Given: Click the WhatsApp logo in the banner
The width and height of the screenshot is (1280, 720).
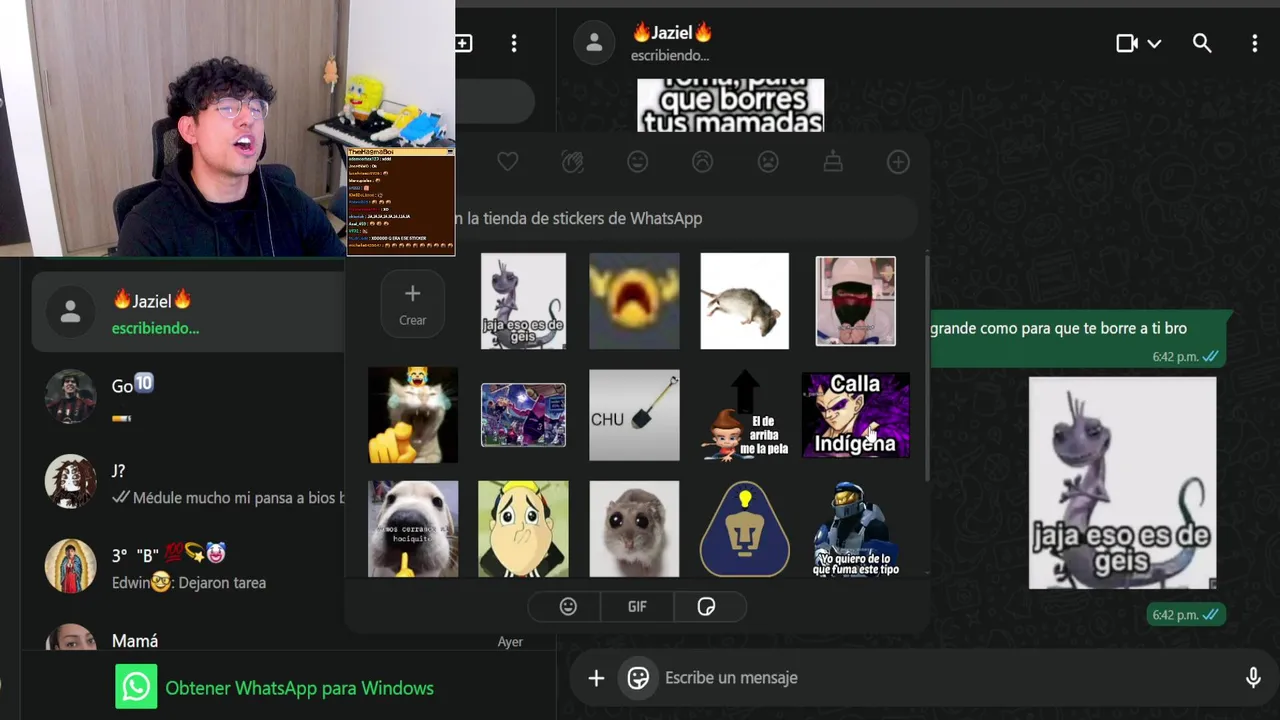Looking at the screenshot, I should click(x=136, y=688).
